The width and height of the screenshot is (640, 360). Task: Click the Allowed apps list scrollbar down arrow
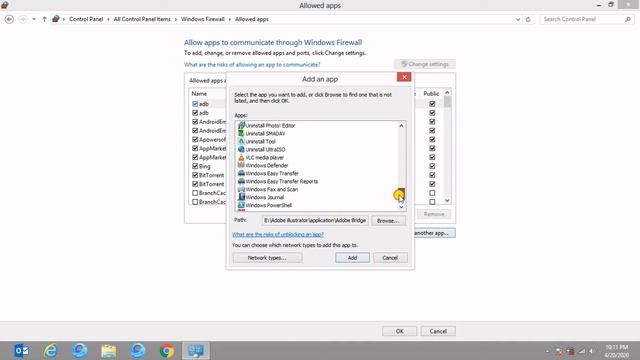point(447,200)
